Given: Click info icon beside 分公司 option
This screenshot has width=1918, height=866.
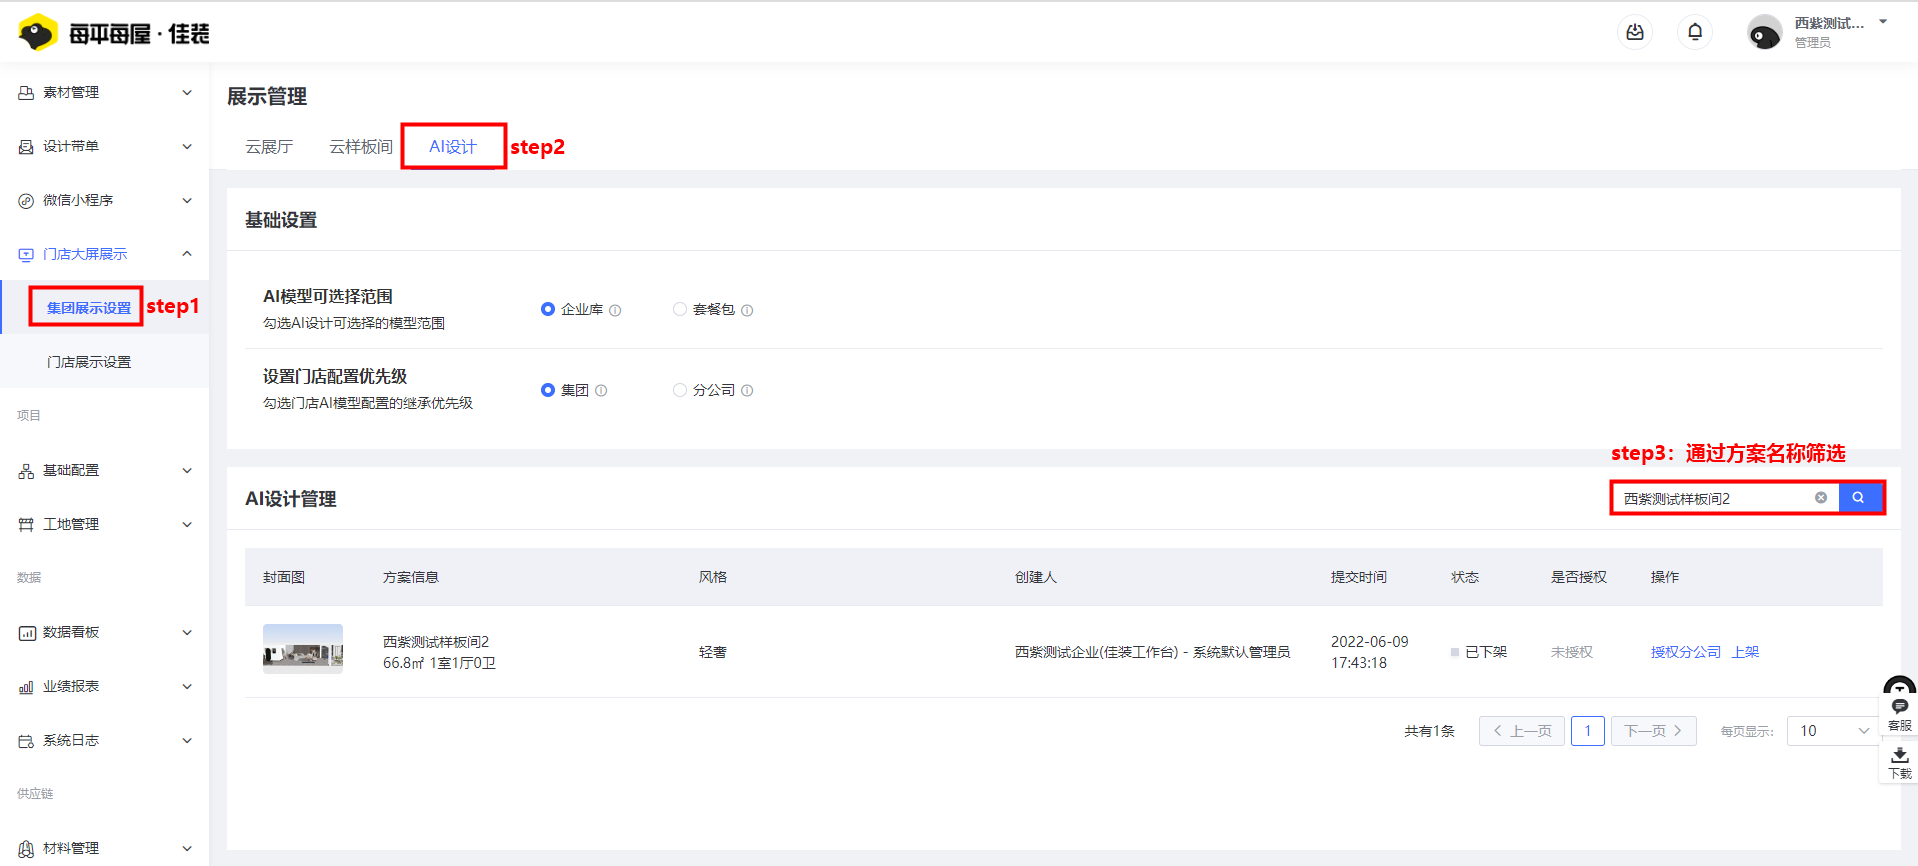Looking at the screenshot, I should 747,391.
